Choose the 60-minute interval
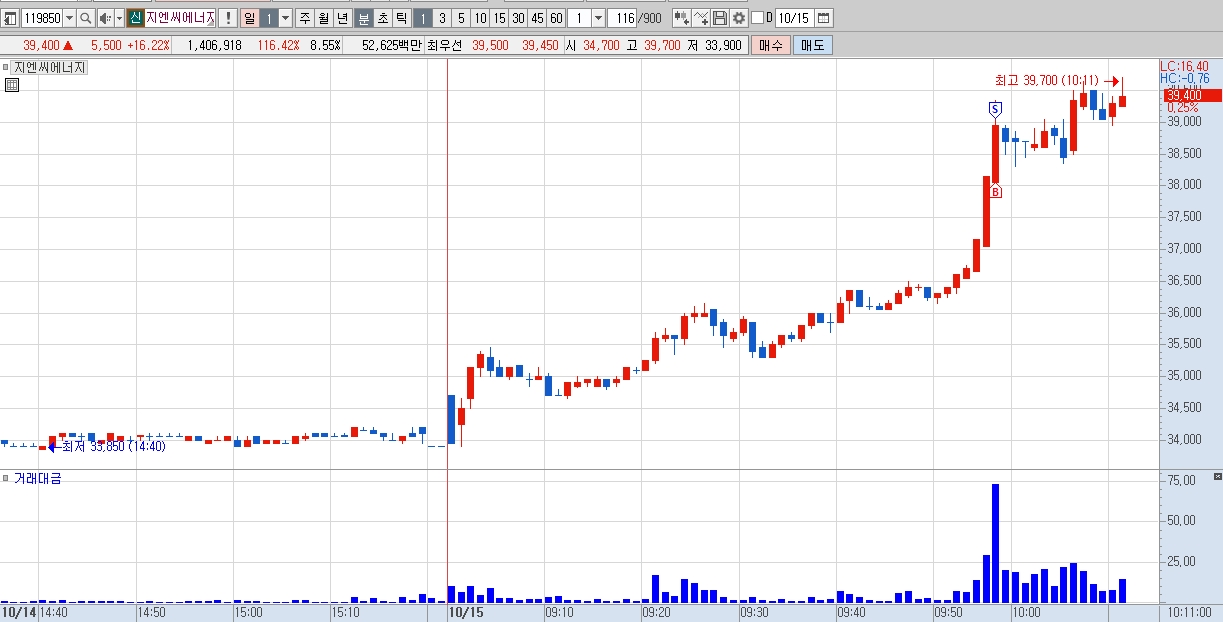This screenshot has height=622, width=1223. pyautogui.click(x=556, y=18)
